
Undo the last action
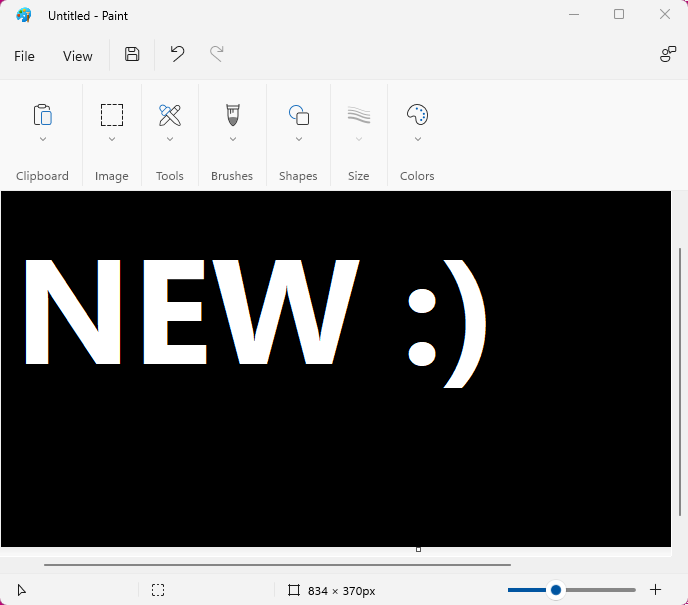point(177,55)
